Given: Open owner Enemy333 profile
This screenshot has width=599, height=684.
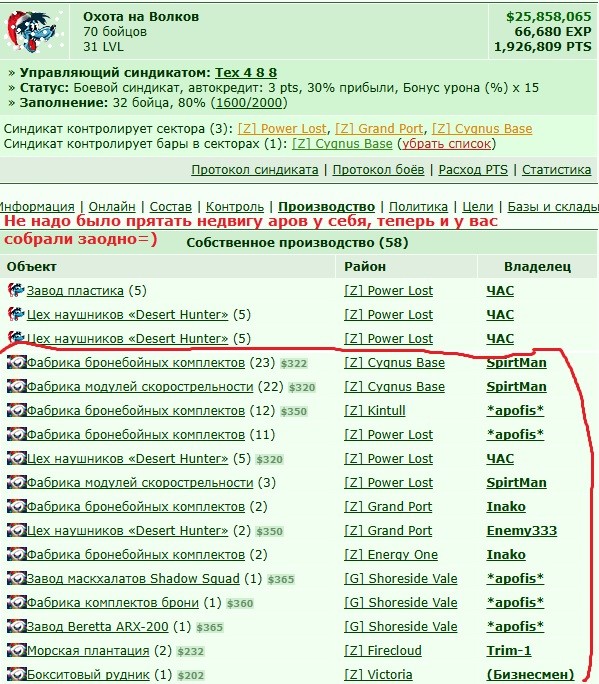Looking at the screenshot, I should tap(522, 530).
